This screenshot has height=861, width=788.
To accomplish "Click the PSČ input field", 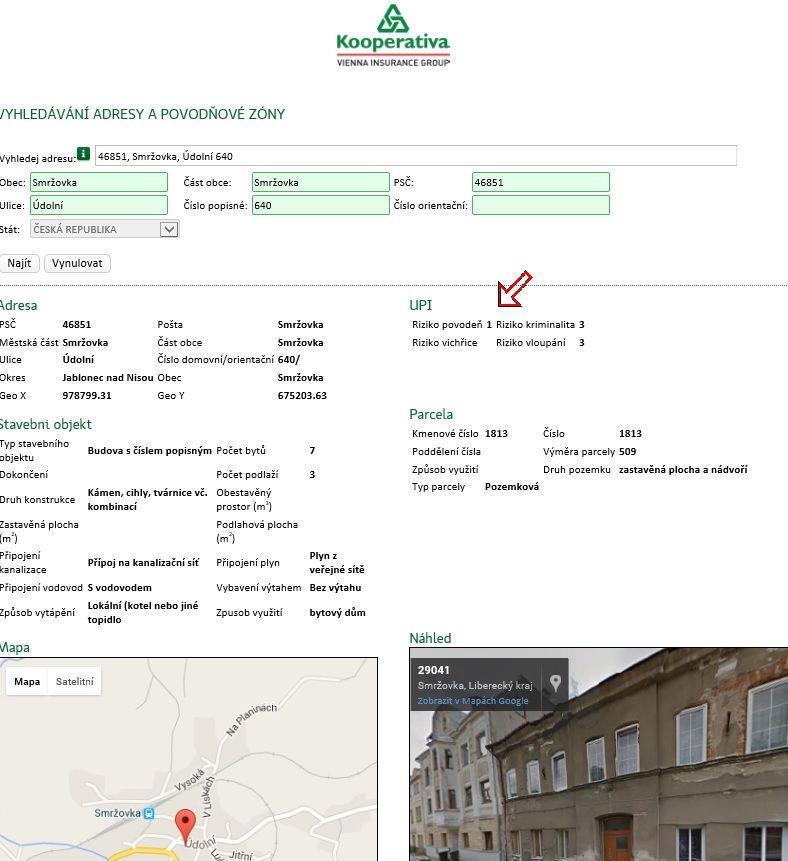I will click(541, 182).
